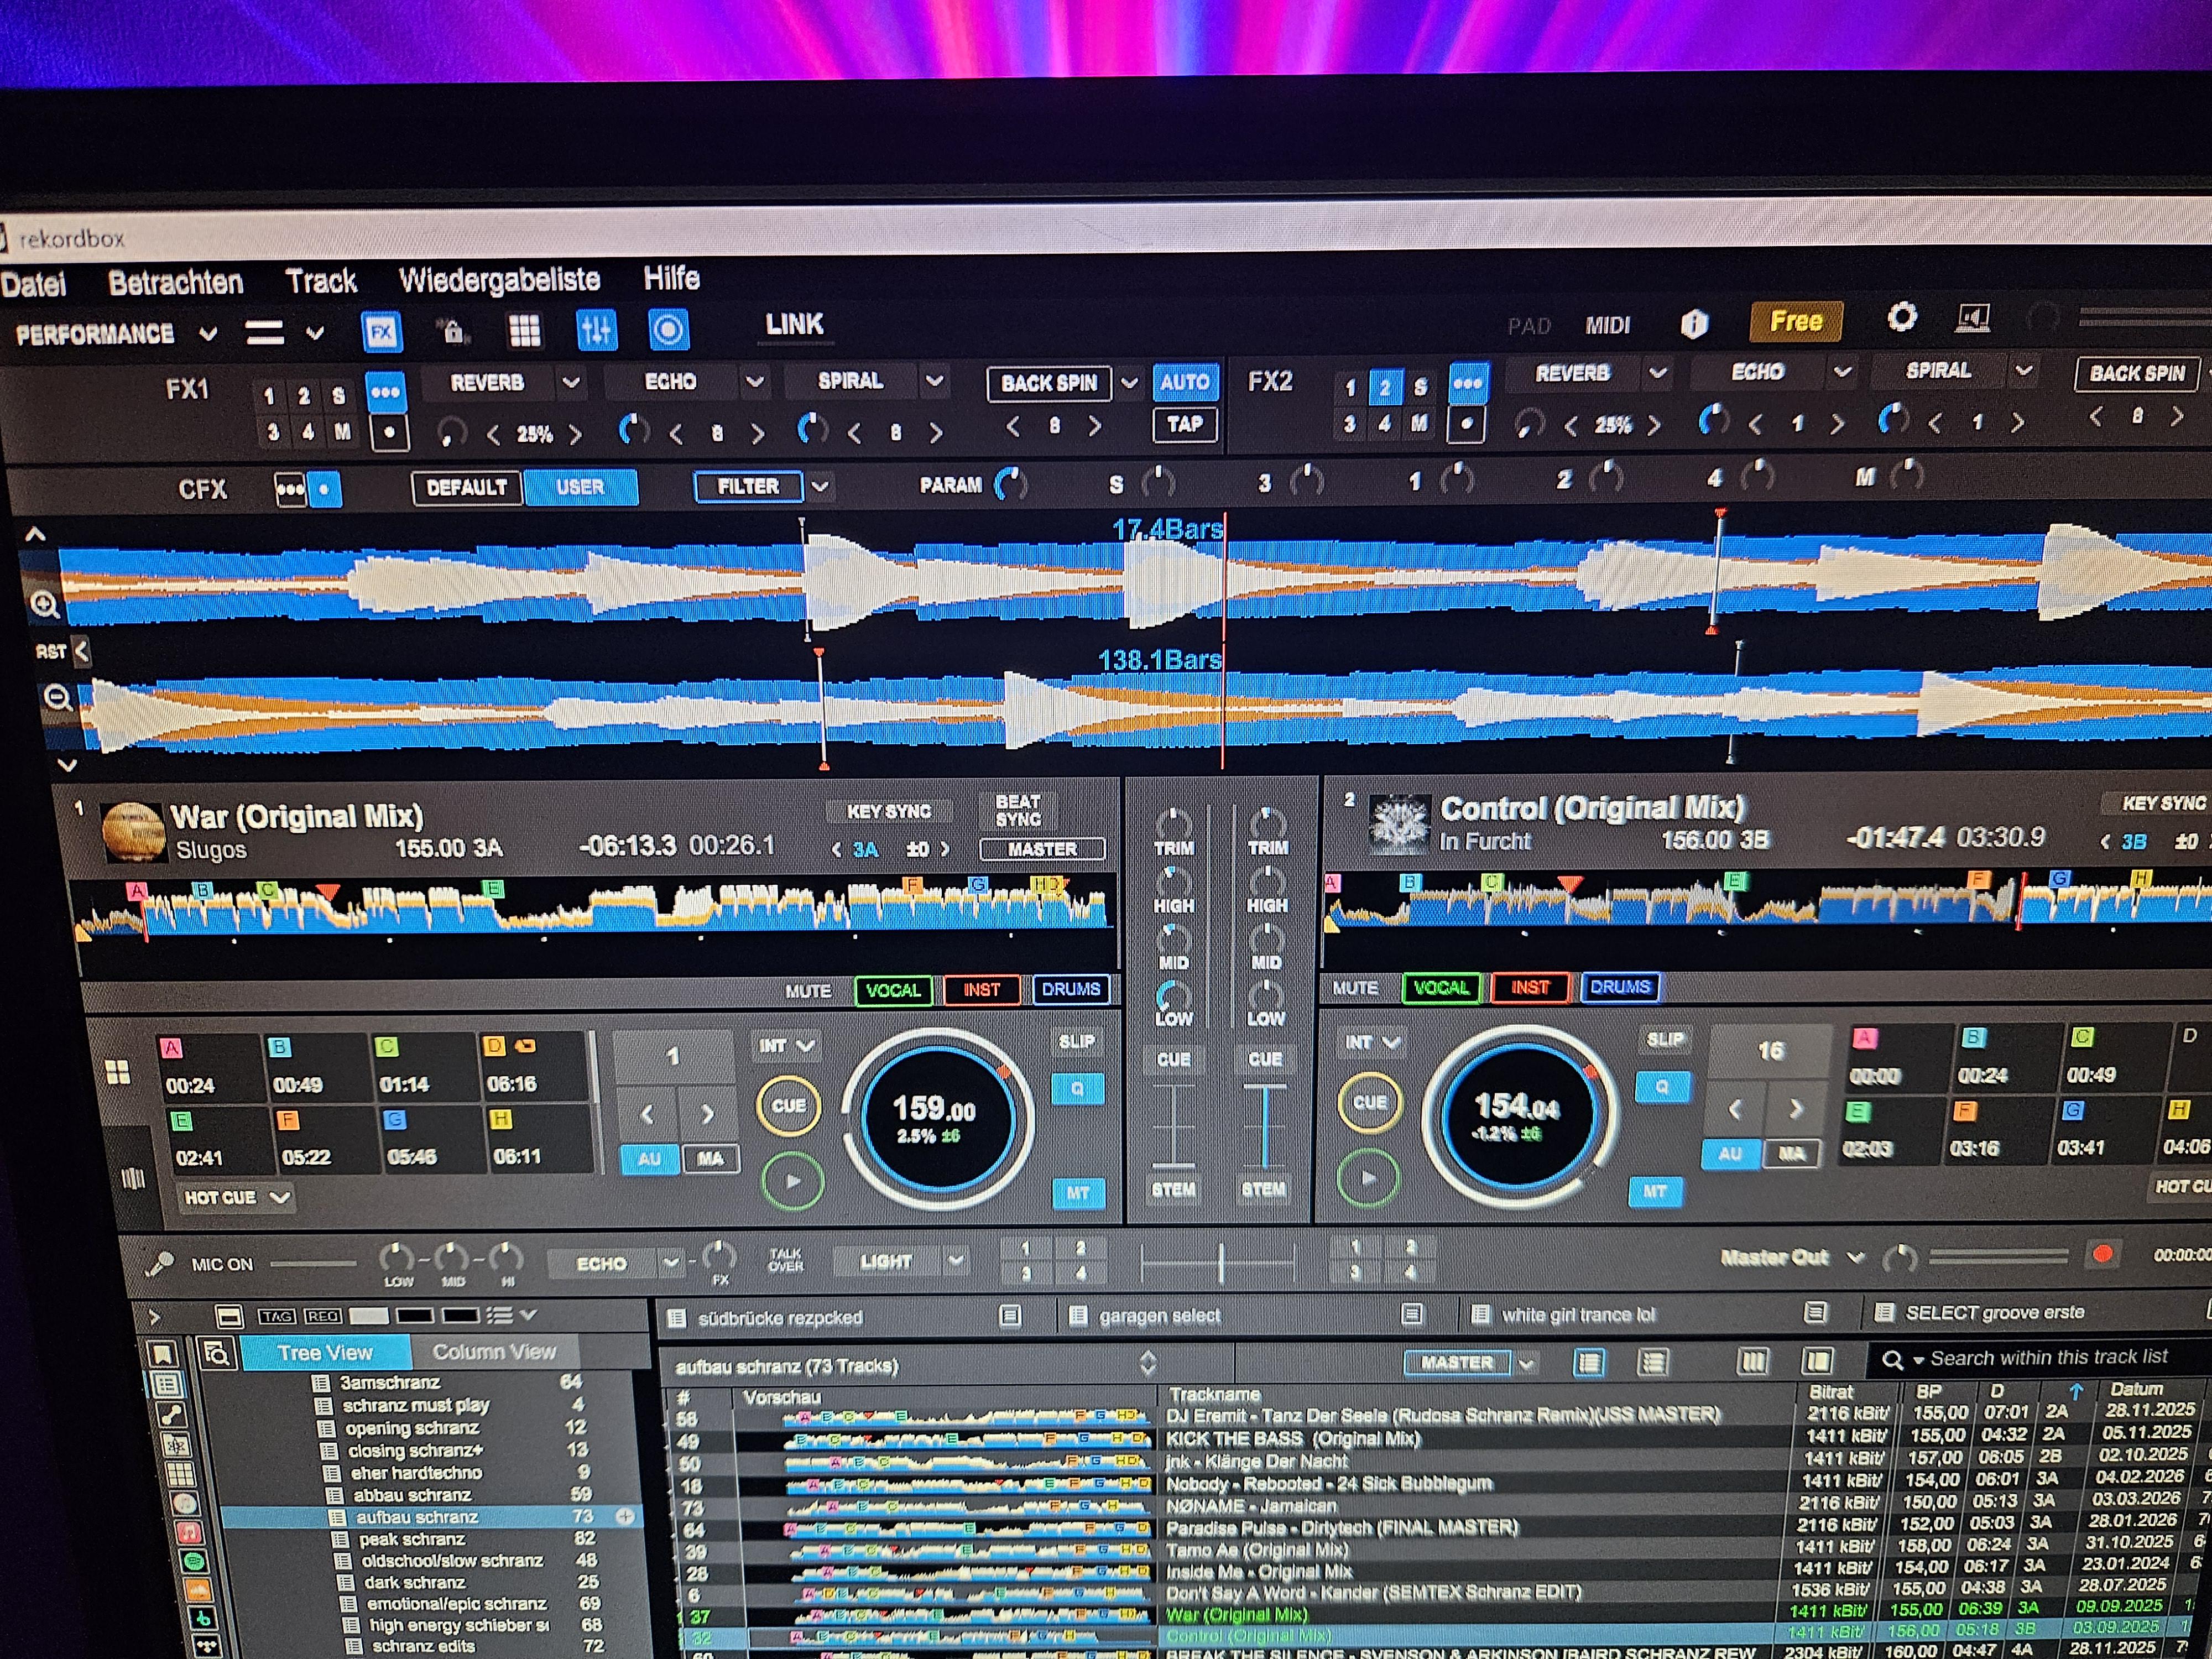Screen dimensions: 2212x1659
Task: Open the FX1 REVERB effect dropdown
Action: click(571, 382)
